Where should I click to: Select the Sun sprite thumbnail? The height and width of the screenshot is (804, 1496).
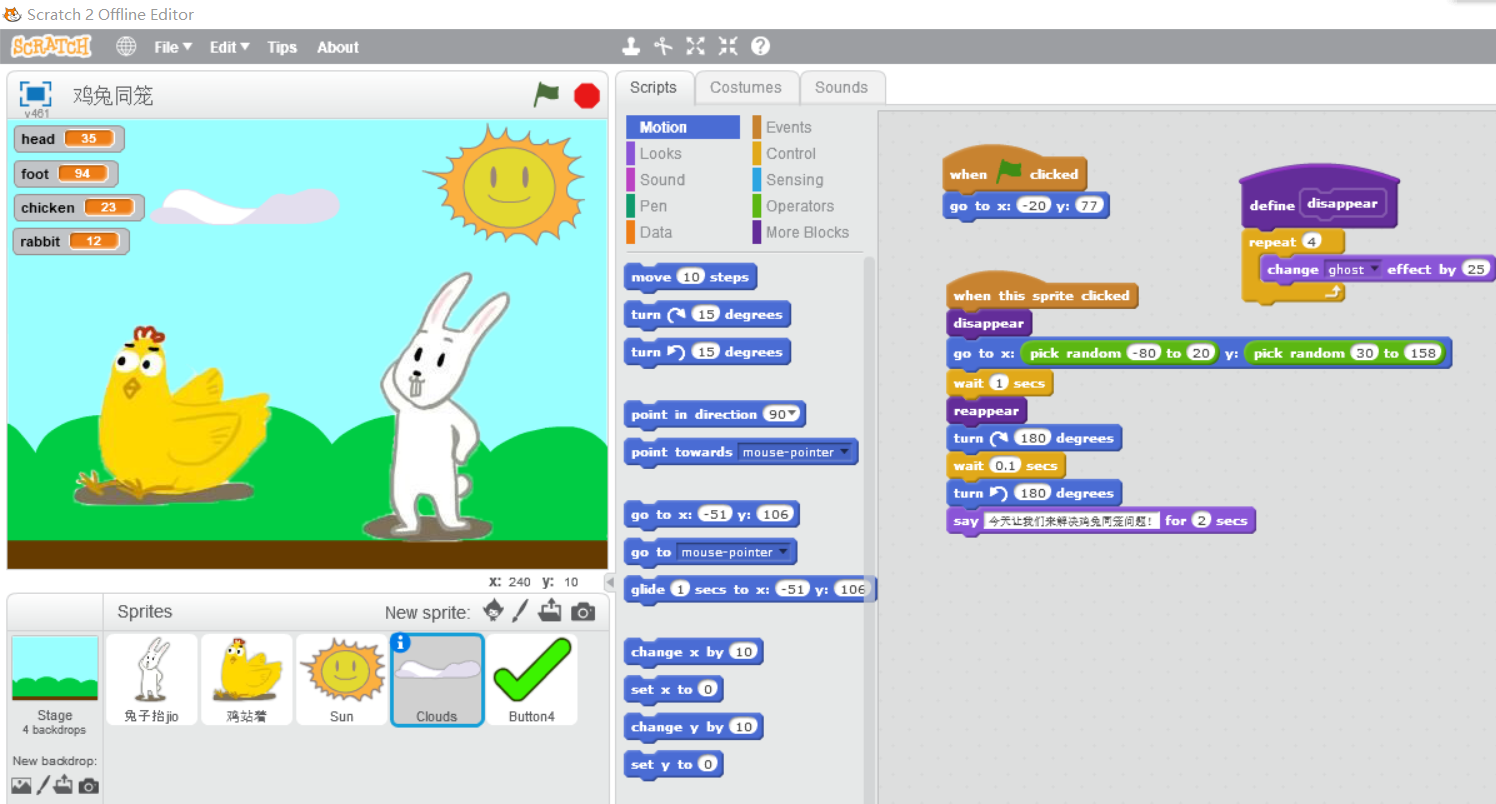[x=342, y=678]
